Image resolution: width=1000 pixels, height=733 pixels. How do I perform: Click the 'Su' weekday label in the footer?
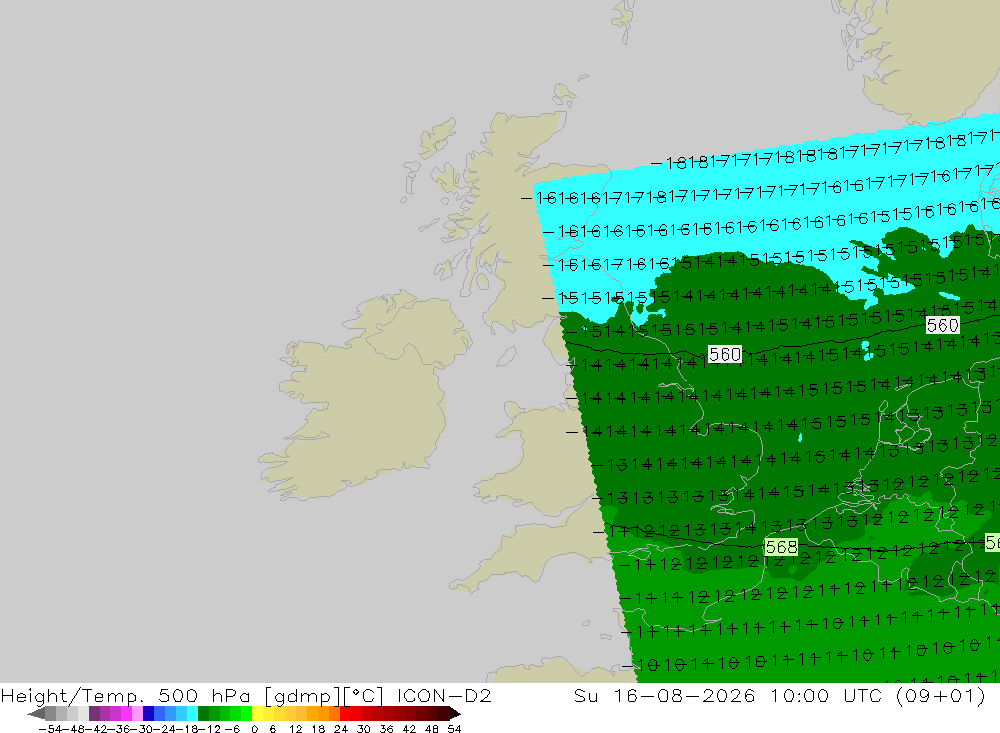point(586,695)
